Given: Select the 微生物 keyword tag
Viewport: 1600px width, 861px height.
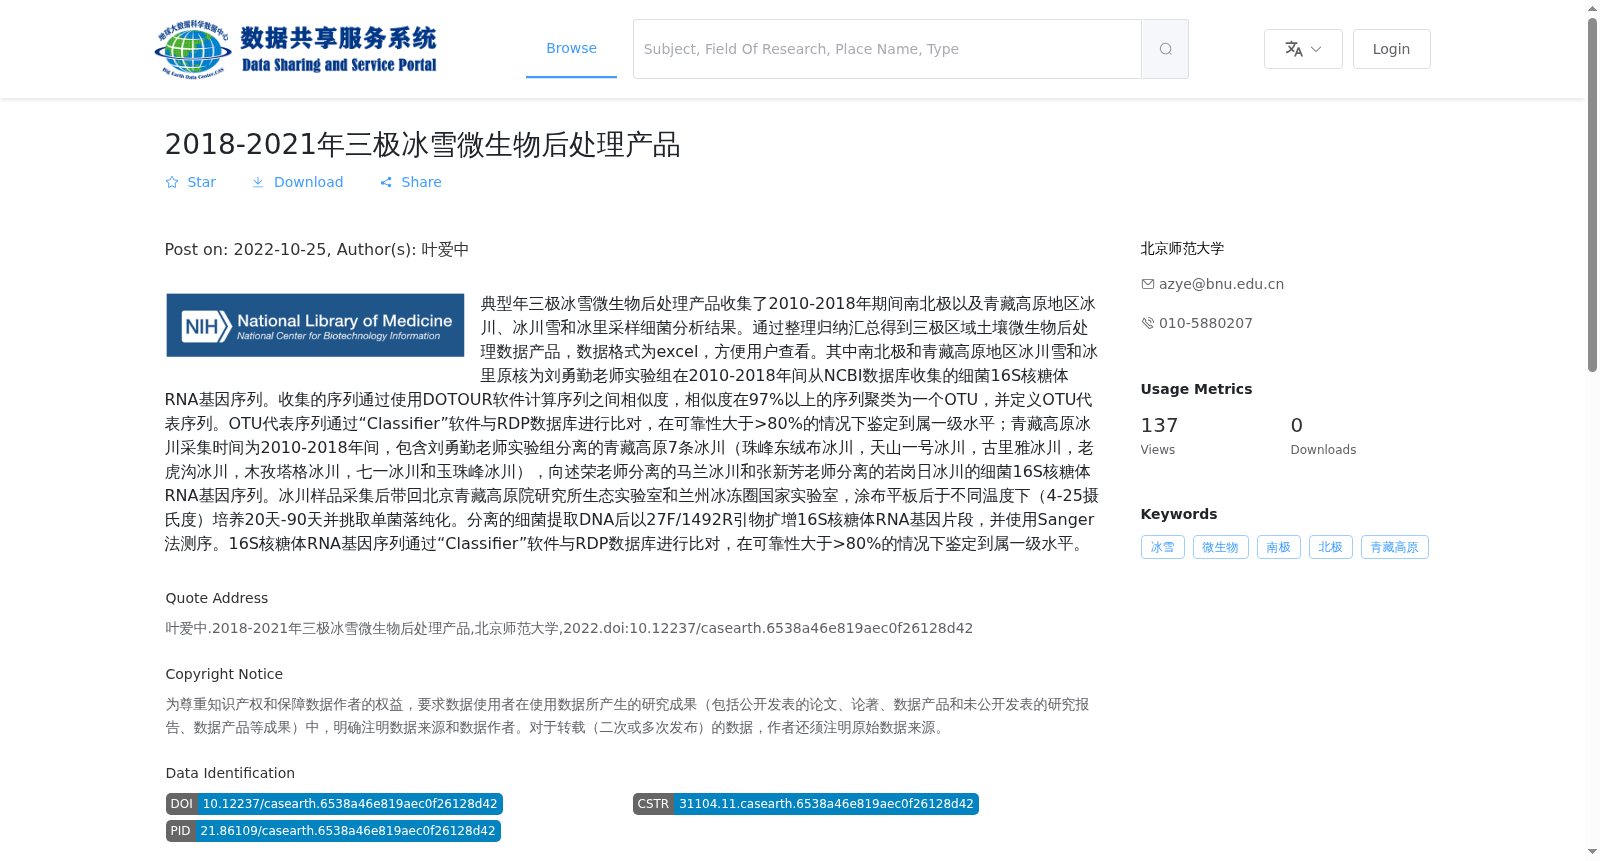Looking at the screenshot, I should [x=1220, y=547].
